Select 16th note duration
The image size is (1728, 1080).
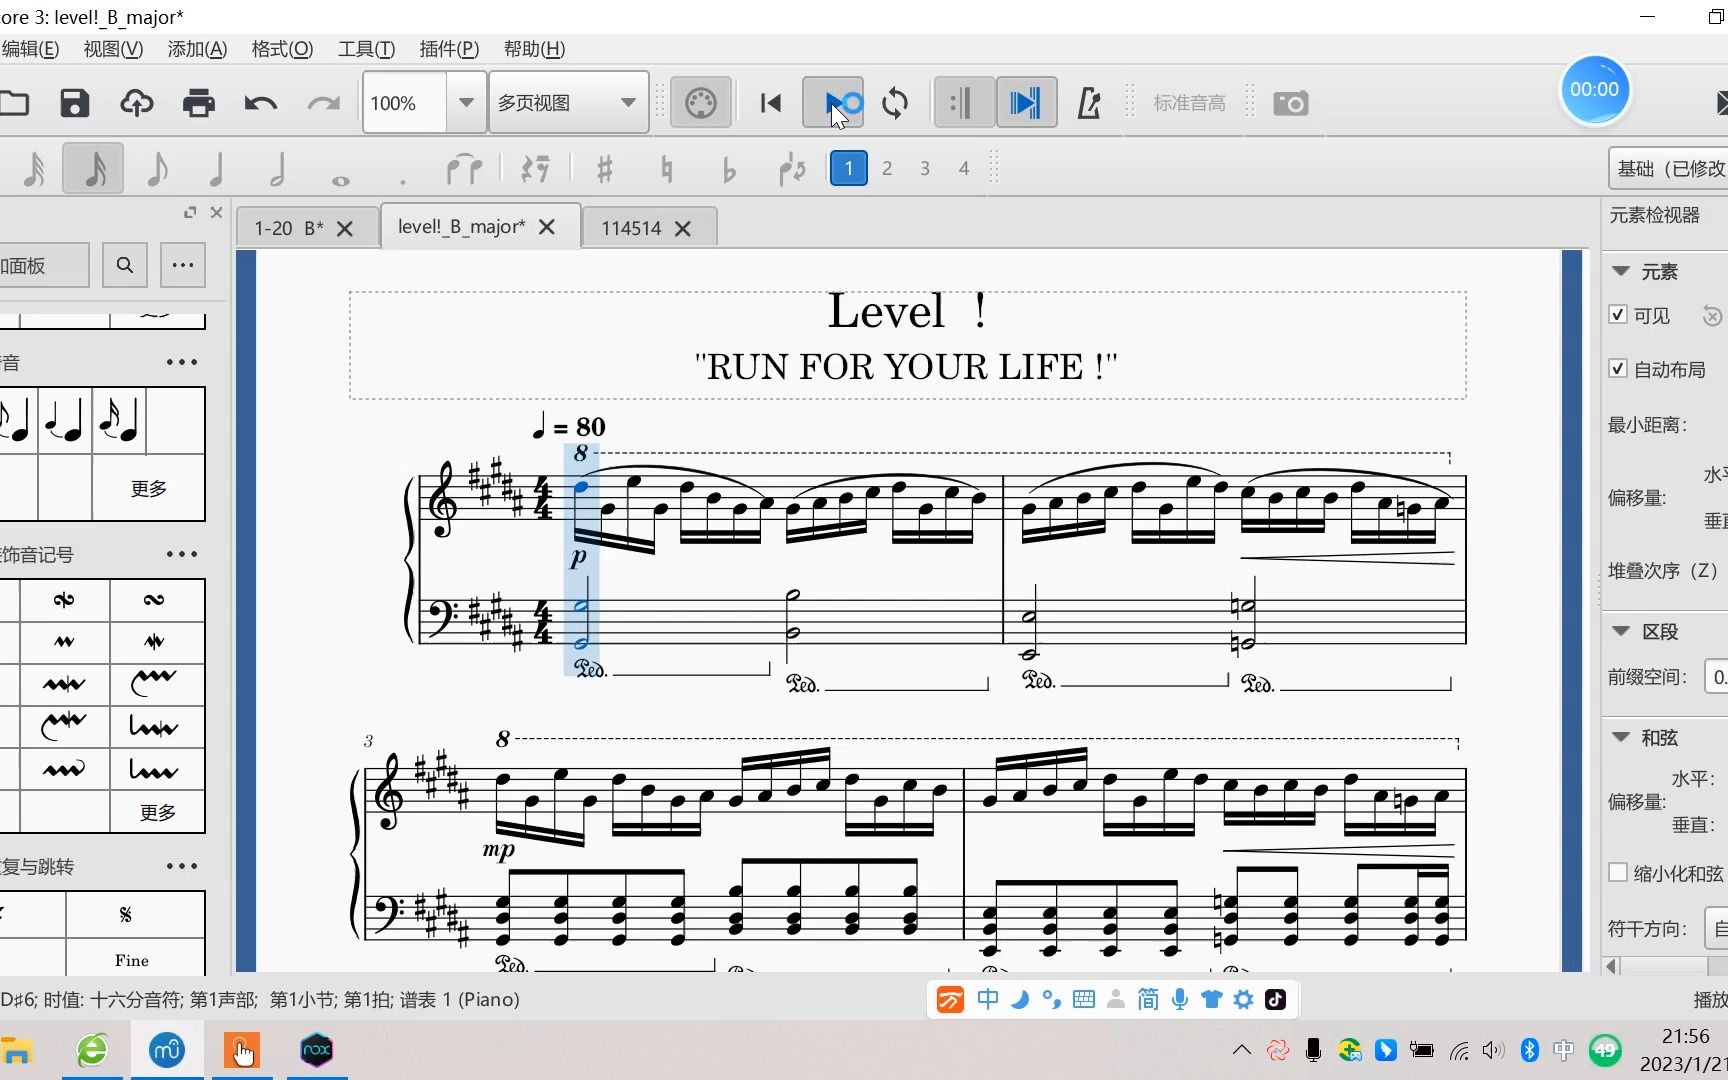(94, 169)
